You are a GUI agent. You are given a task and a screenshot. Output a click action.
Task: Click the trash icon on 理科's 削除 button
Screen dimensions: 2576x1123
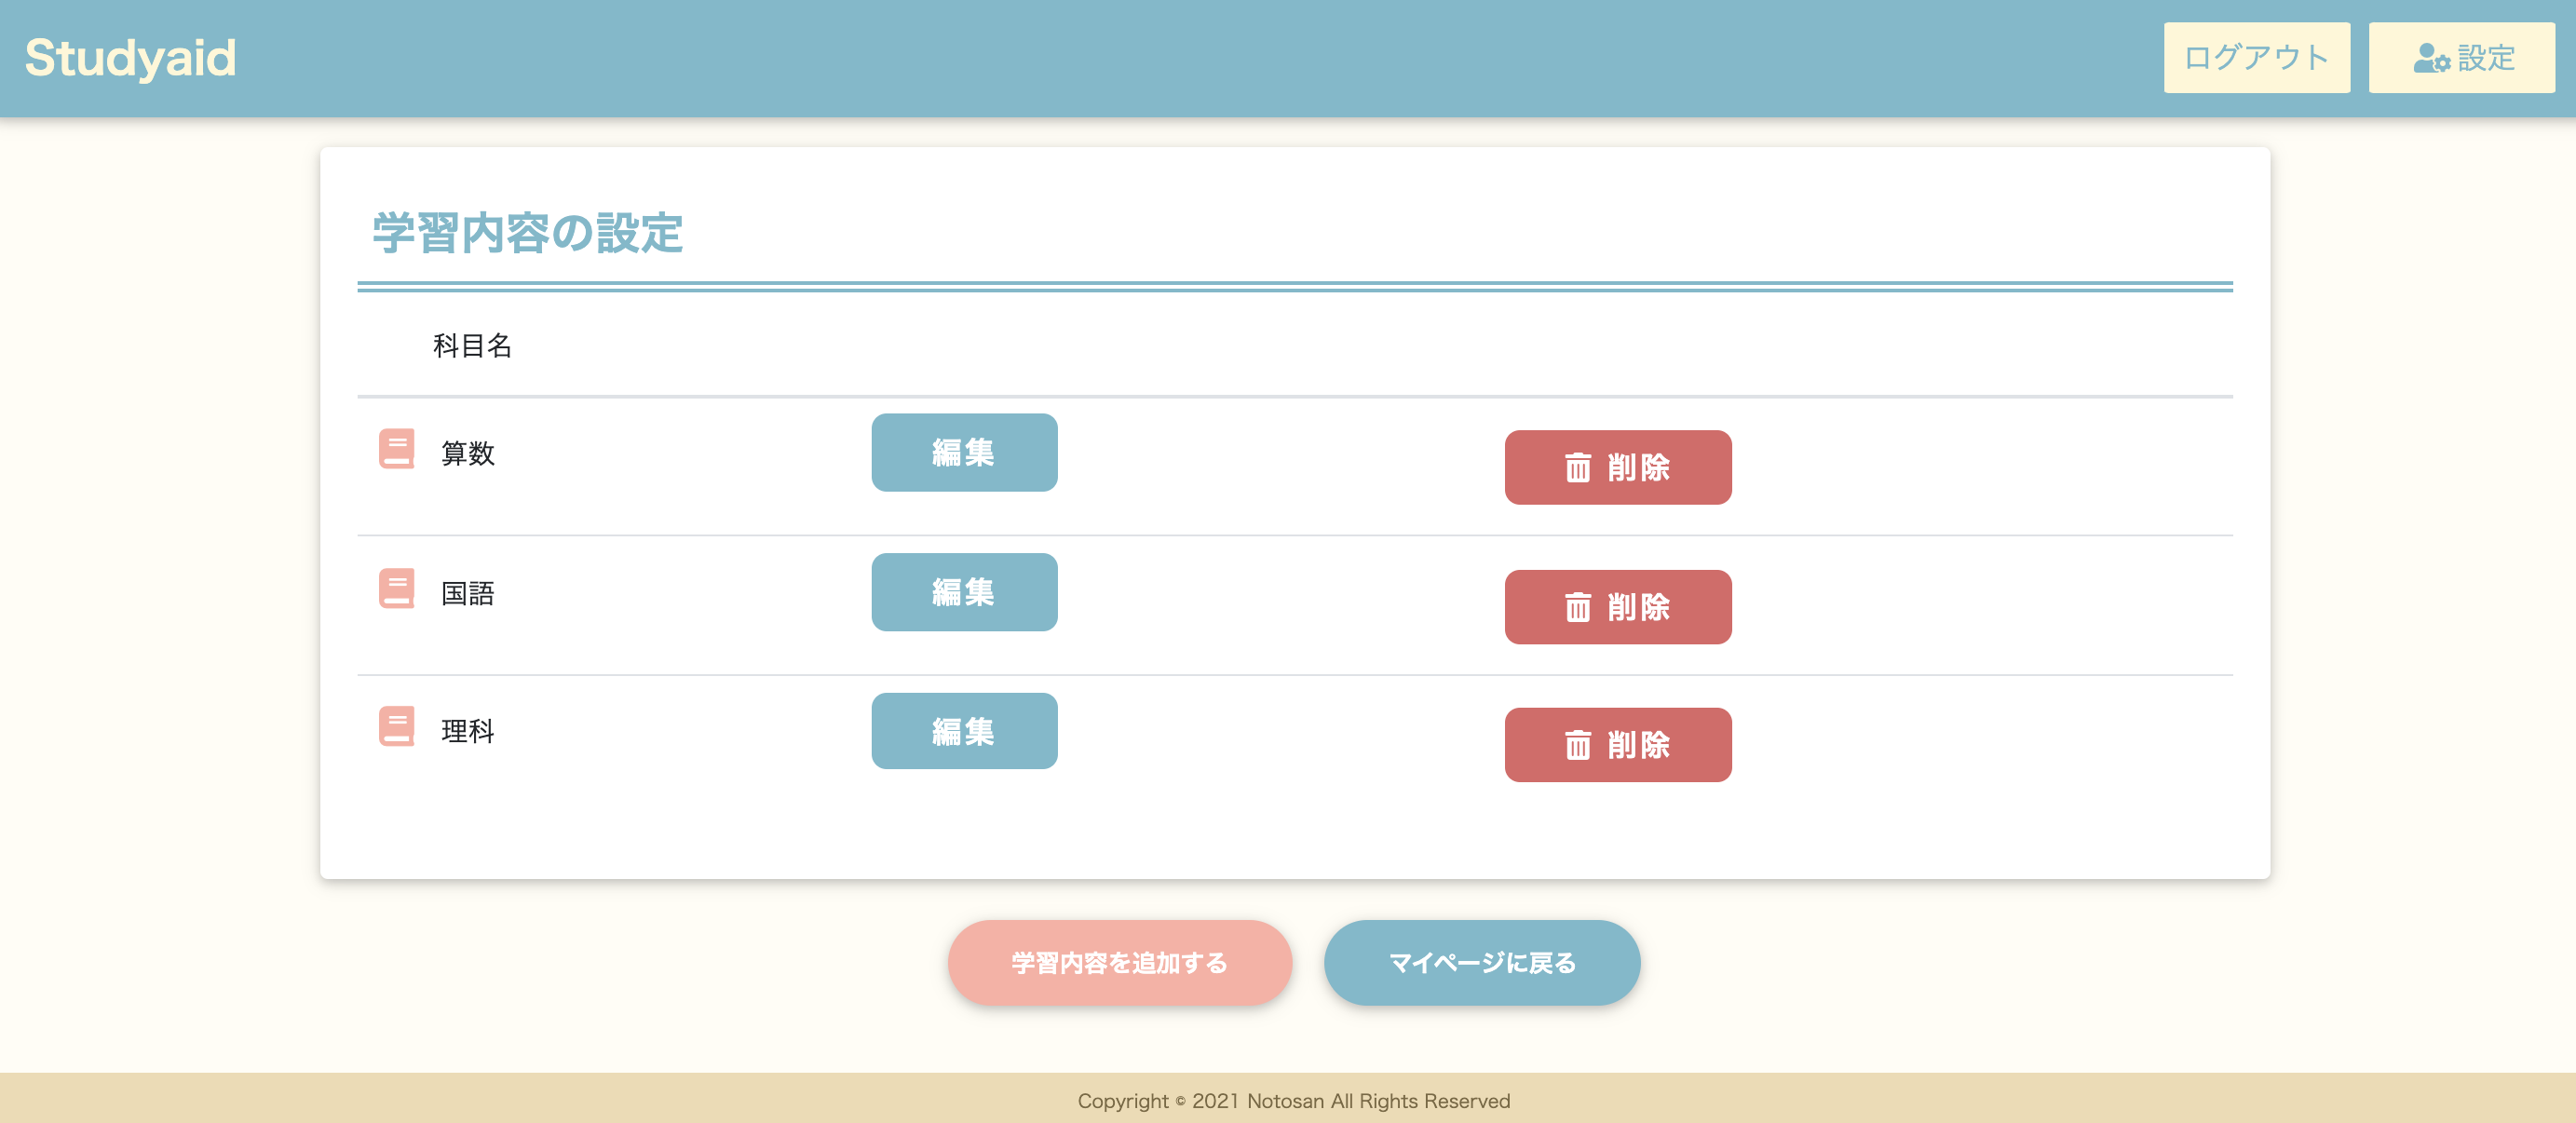(x=1577, y=745)
